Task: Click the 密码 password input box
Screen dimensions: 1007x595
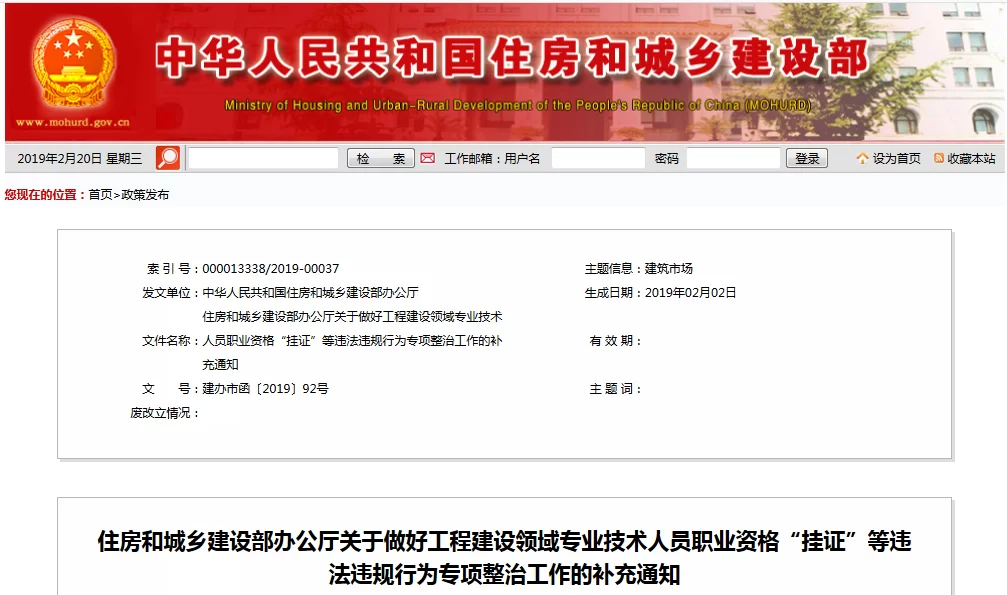Action: pyautogui.click(x=733, y=157)
